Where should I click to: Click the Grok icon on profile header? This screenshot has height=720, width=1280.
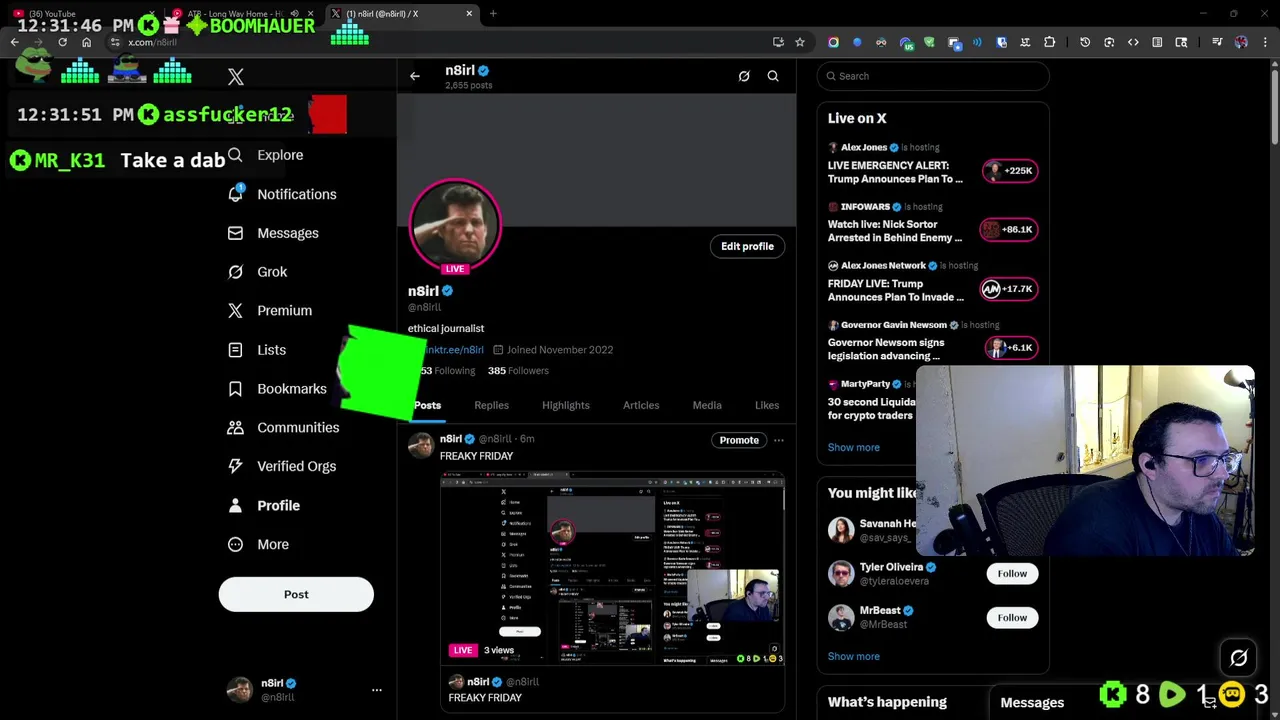tap(744, 76)
